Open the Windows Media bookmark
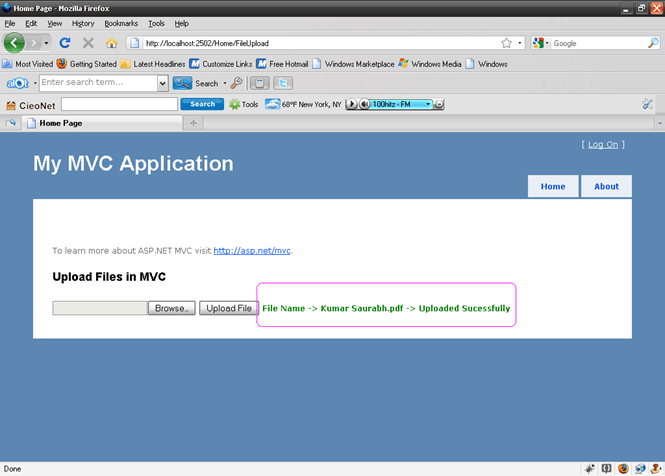Viewport: 665px width, 476px height. [430, 64]
